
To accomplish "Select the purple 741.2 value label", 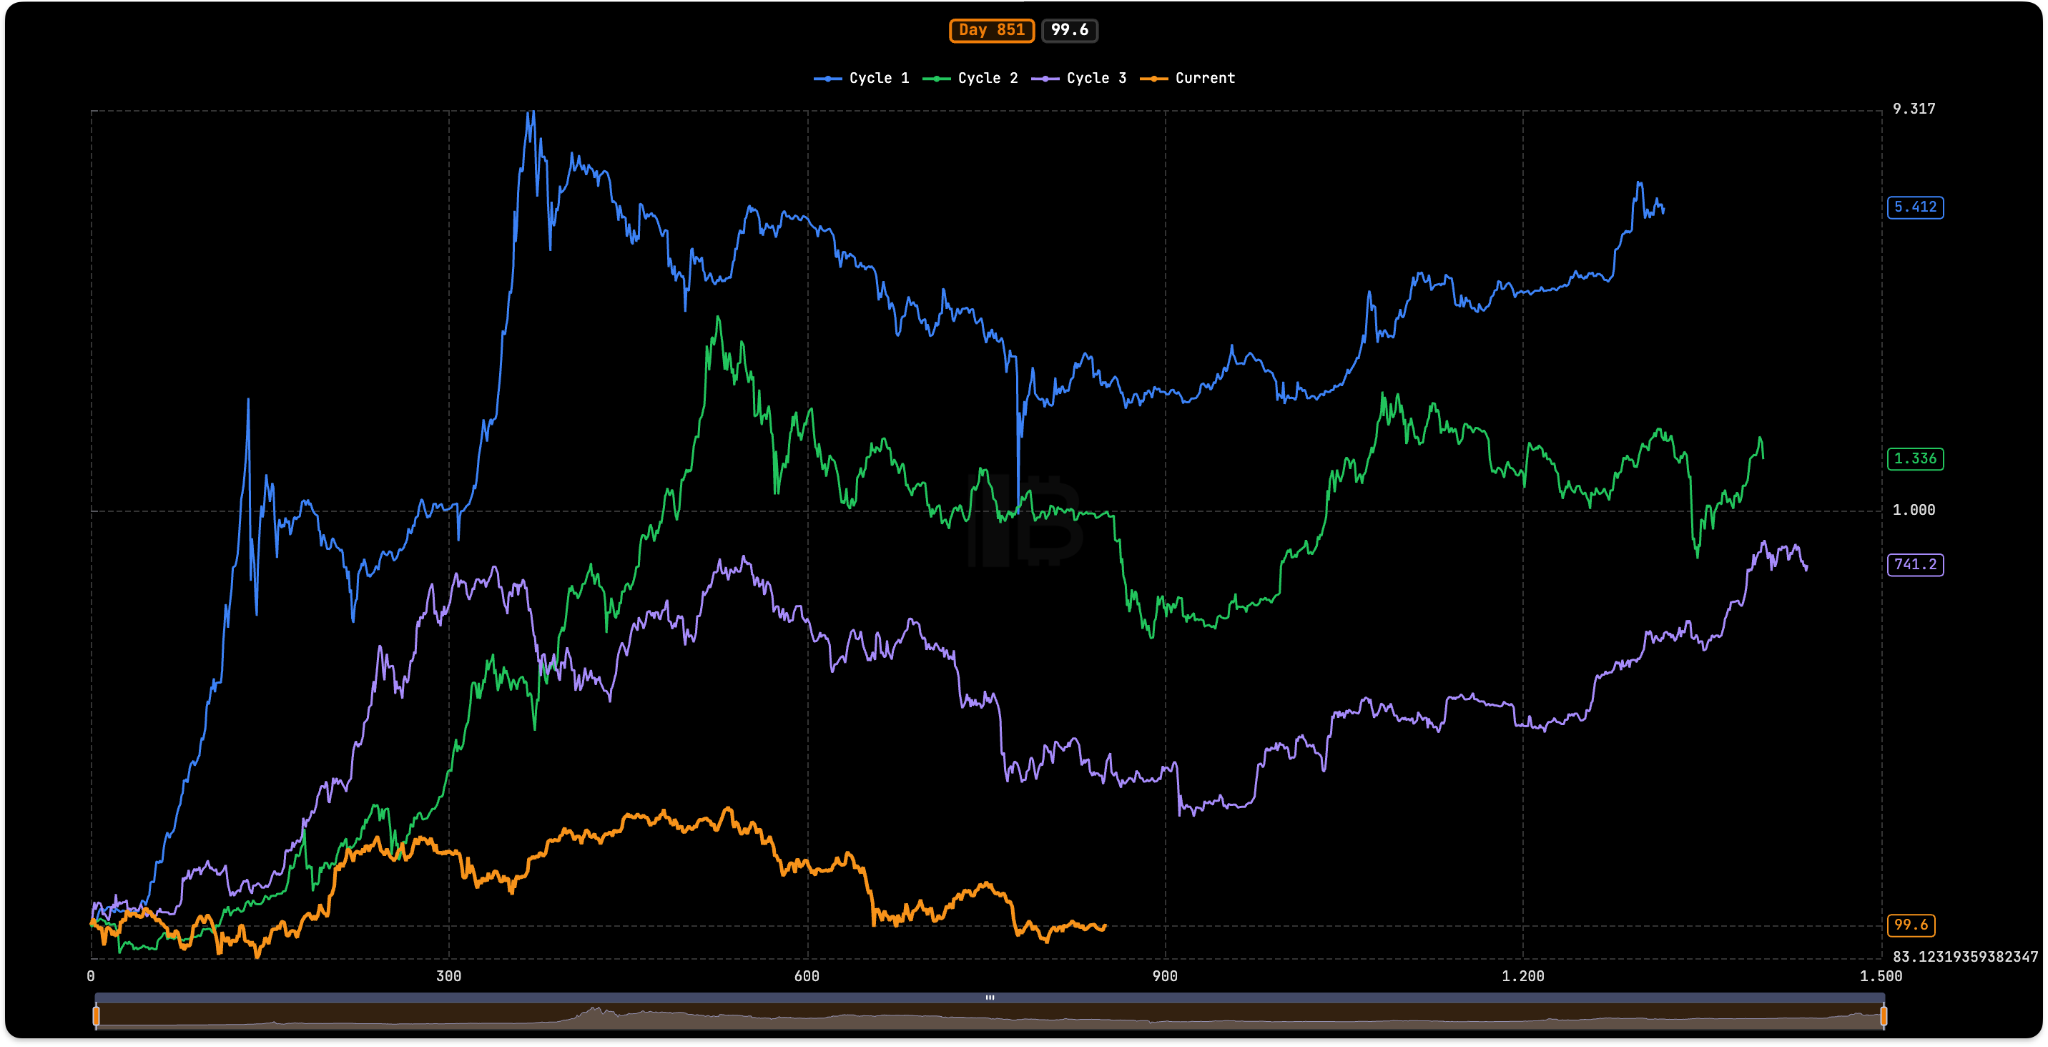I will coord(1915,565).
